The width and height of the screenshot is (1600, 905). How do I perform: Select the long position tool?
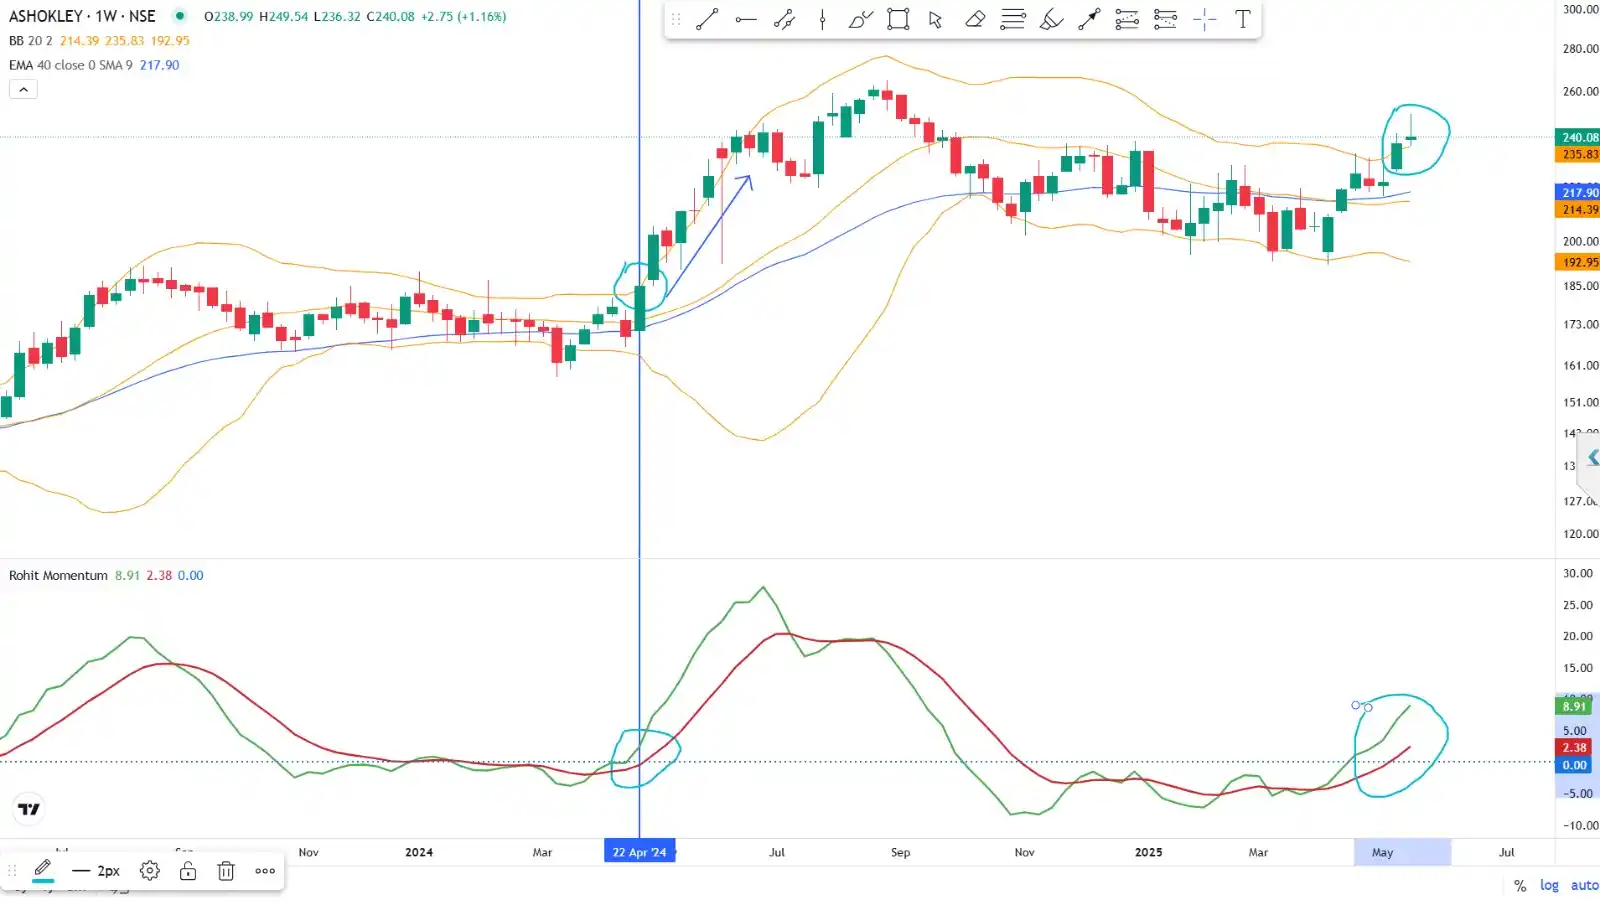pos(1127,19)
